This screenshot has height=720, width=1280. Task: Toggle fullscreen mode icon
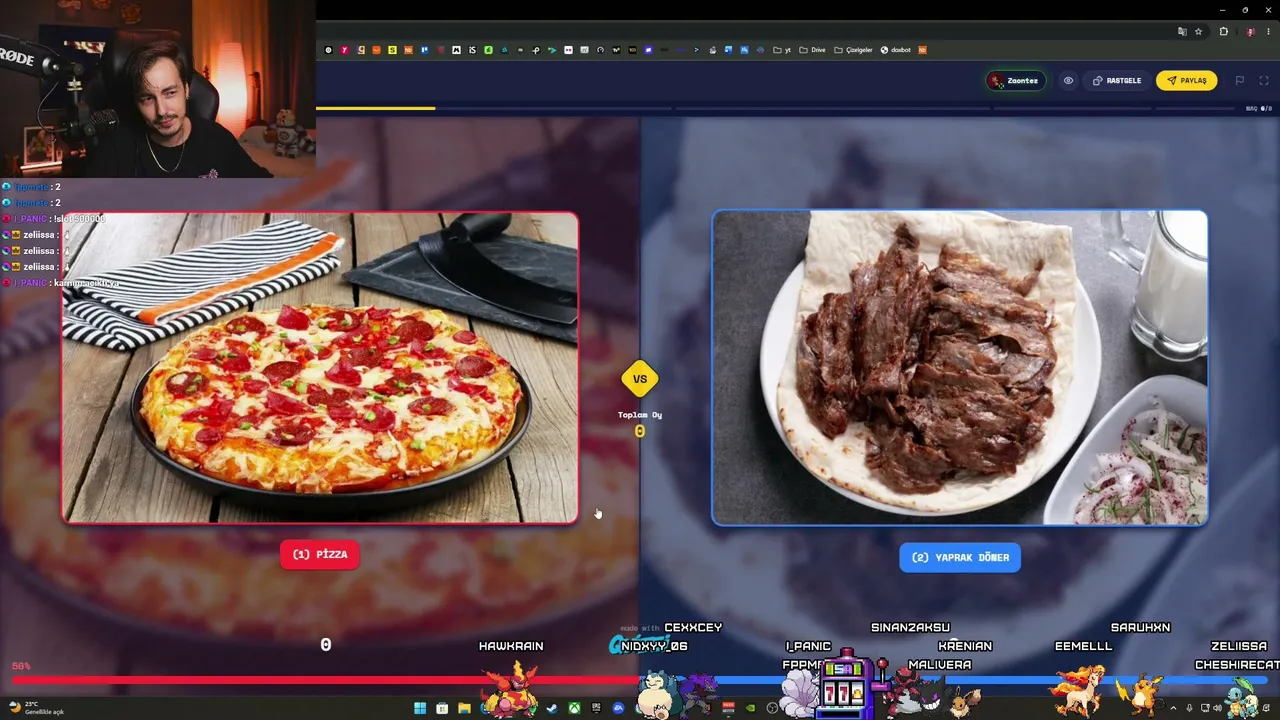1264,81
